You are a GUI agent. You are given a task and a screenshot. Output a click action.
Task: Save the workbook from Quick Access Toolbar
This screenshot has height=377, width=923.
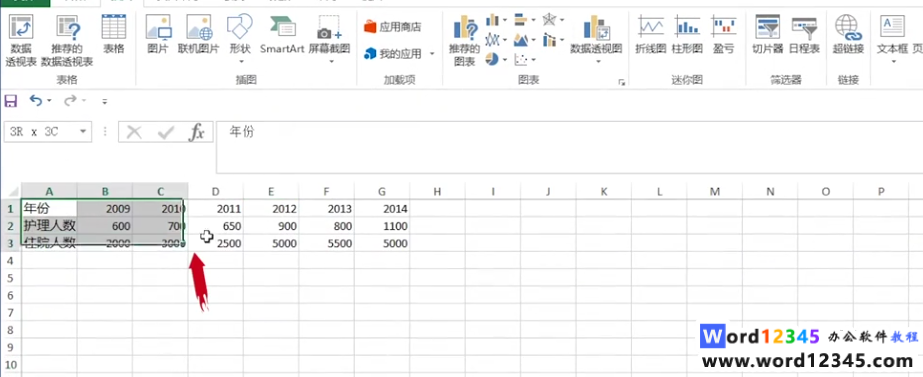(11, 101)
